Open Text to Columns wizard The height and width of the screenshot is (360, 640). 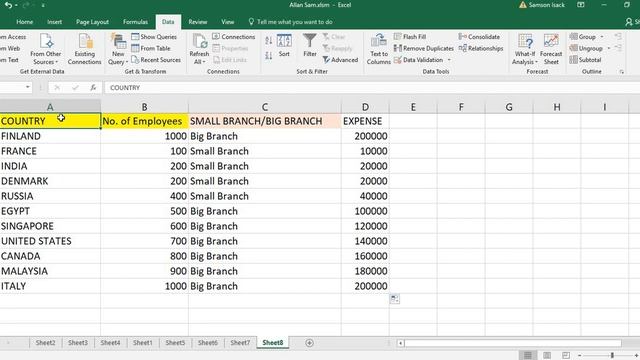(x=378, y=49)
